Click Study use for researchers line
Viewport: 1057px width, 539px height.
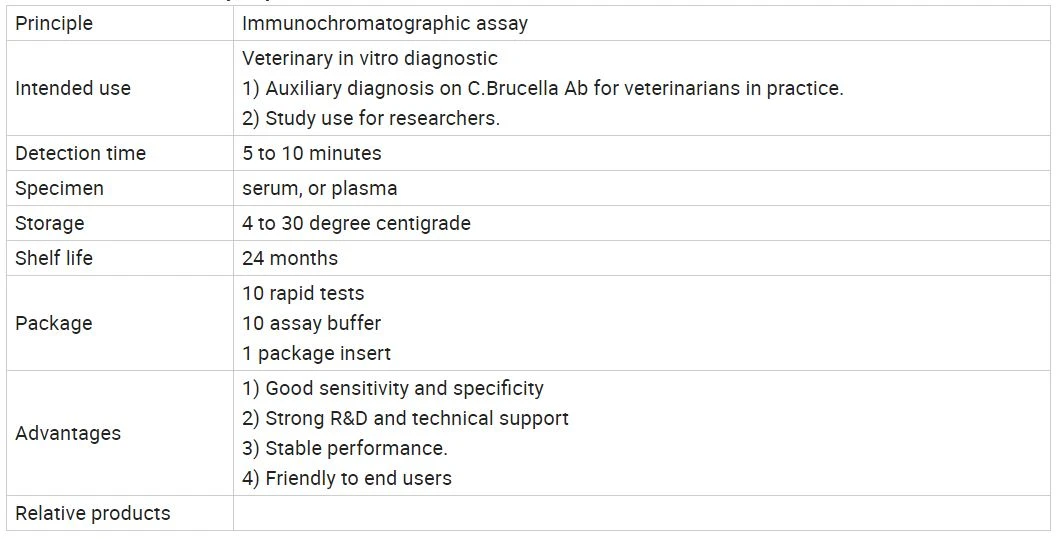(x=371, y=118)
